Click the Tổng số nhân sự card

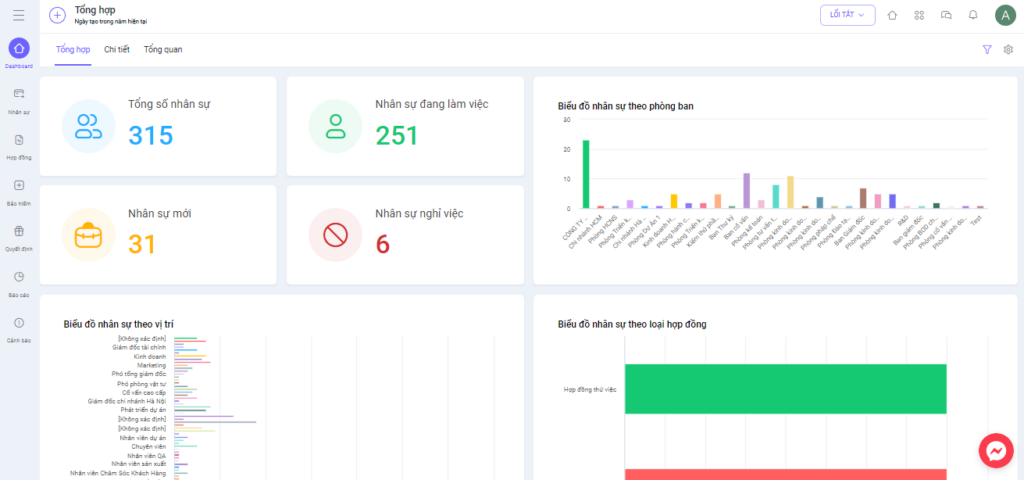158,126
